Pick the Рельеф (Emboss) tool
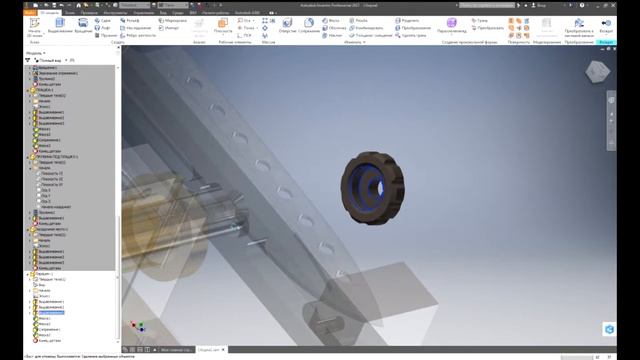The width and height of the screenshot is (640, 360). click(130, 20)
